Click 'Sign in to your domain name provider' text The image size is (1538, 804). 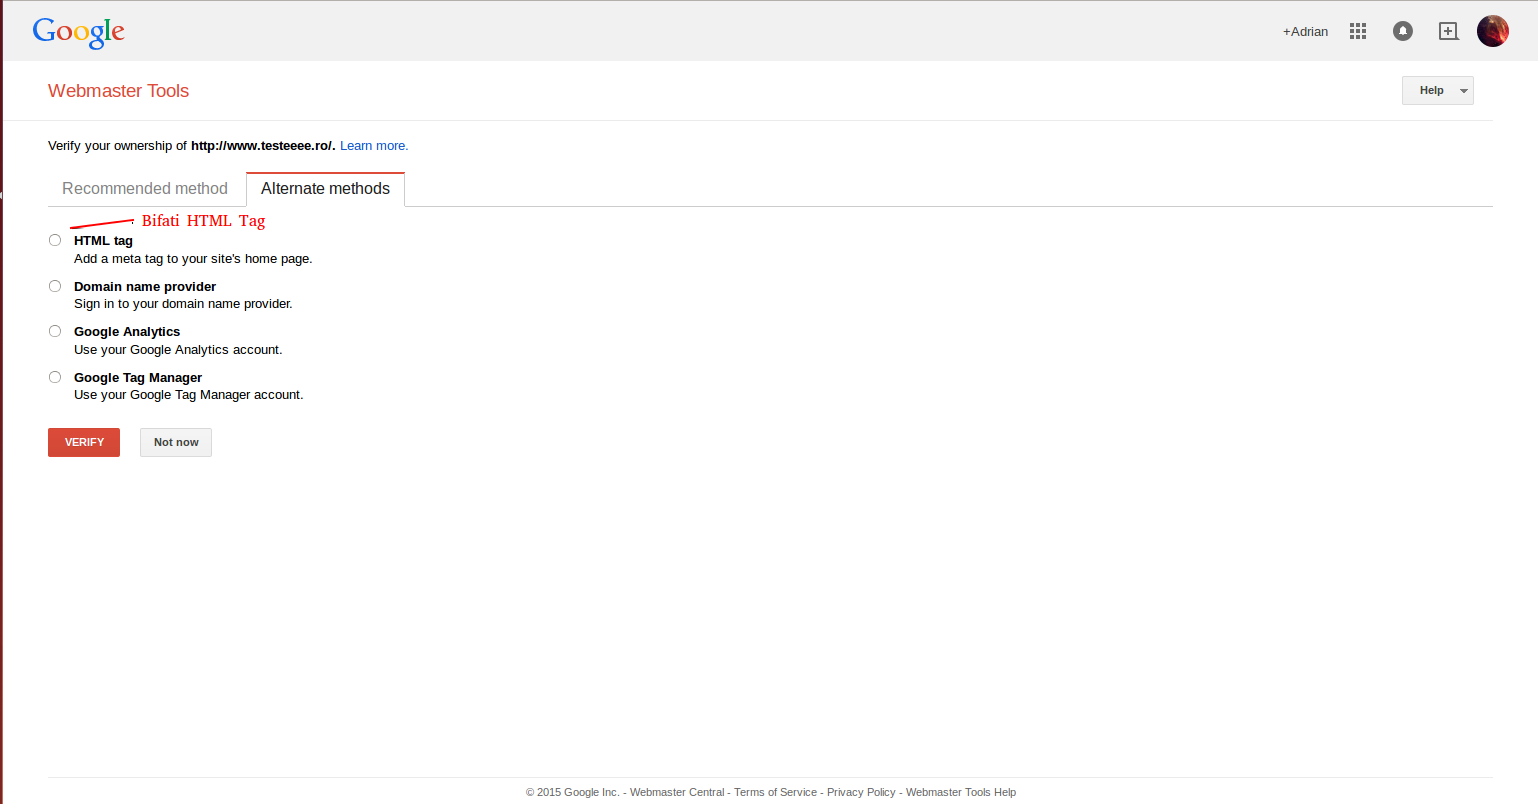(183, 304)
